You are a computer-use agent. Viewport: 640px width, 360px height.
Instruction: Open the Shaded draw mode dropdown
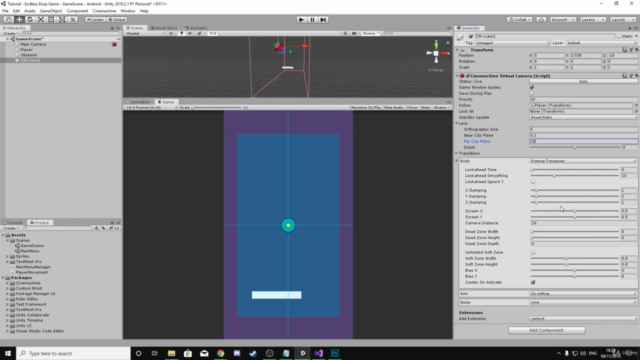144,33
